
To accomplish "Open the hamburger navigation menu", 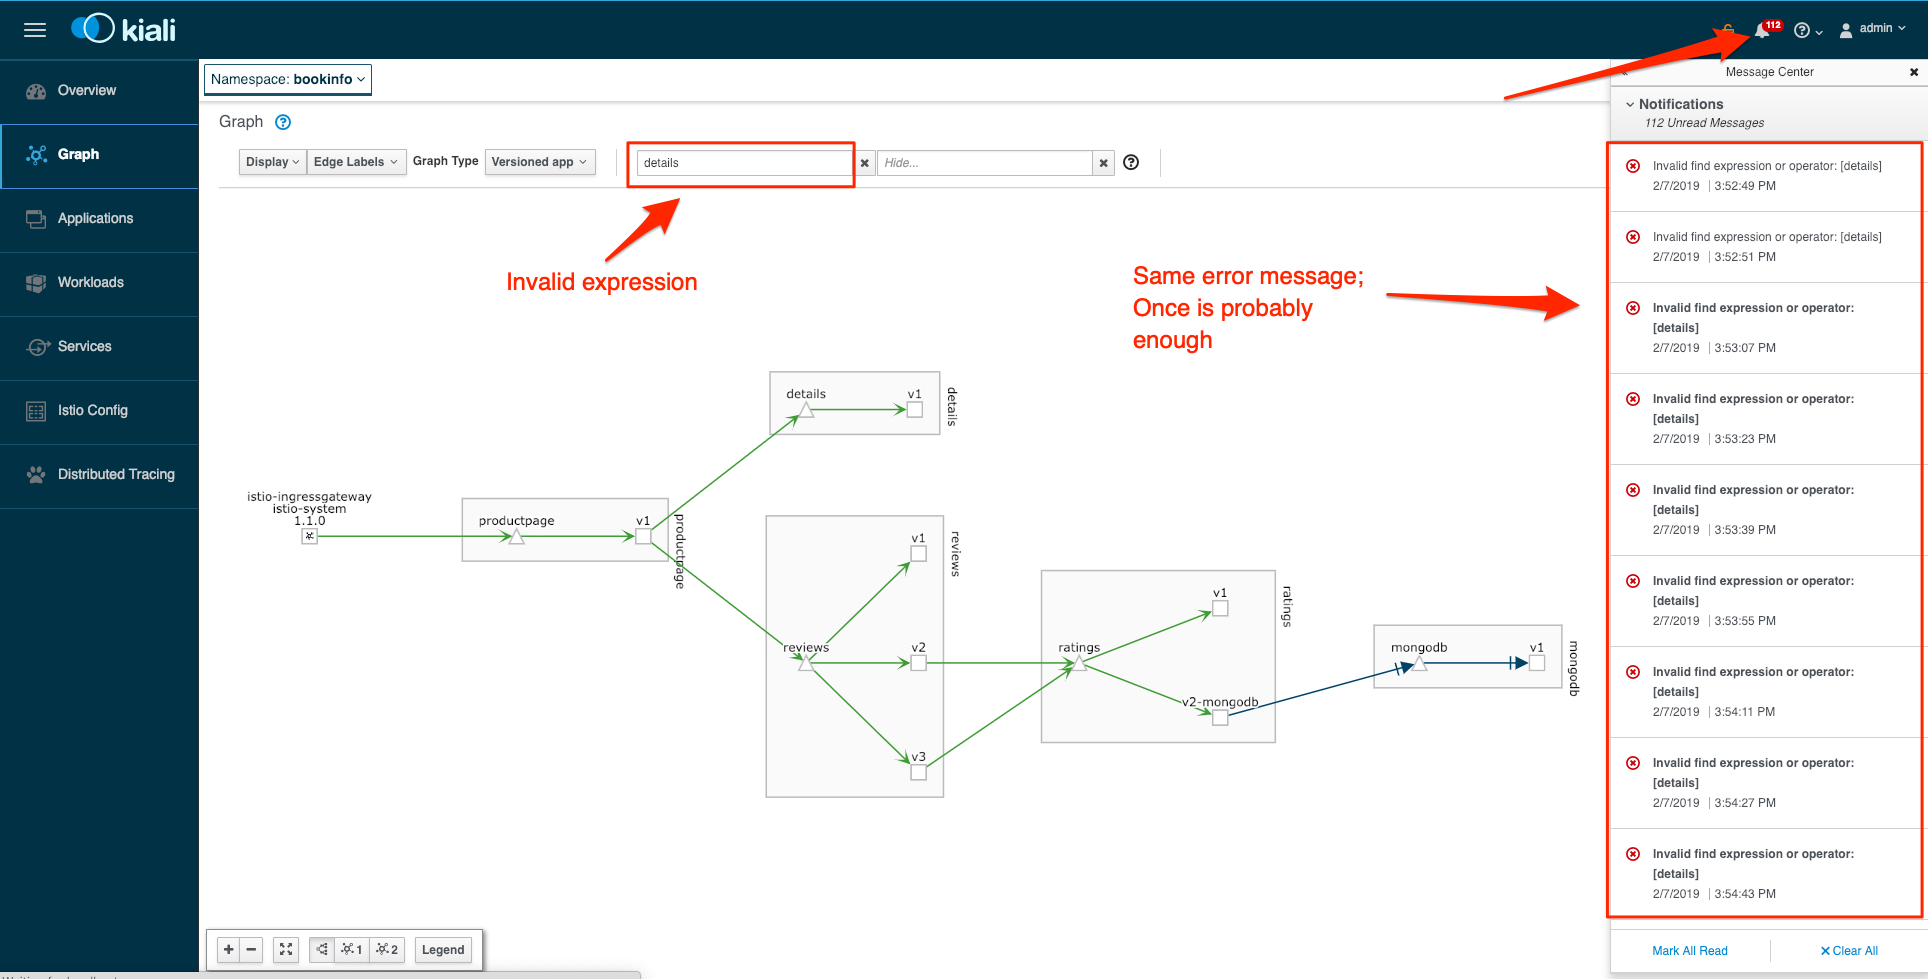I will (x=35, y=30).
